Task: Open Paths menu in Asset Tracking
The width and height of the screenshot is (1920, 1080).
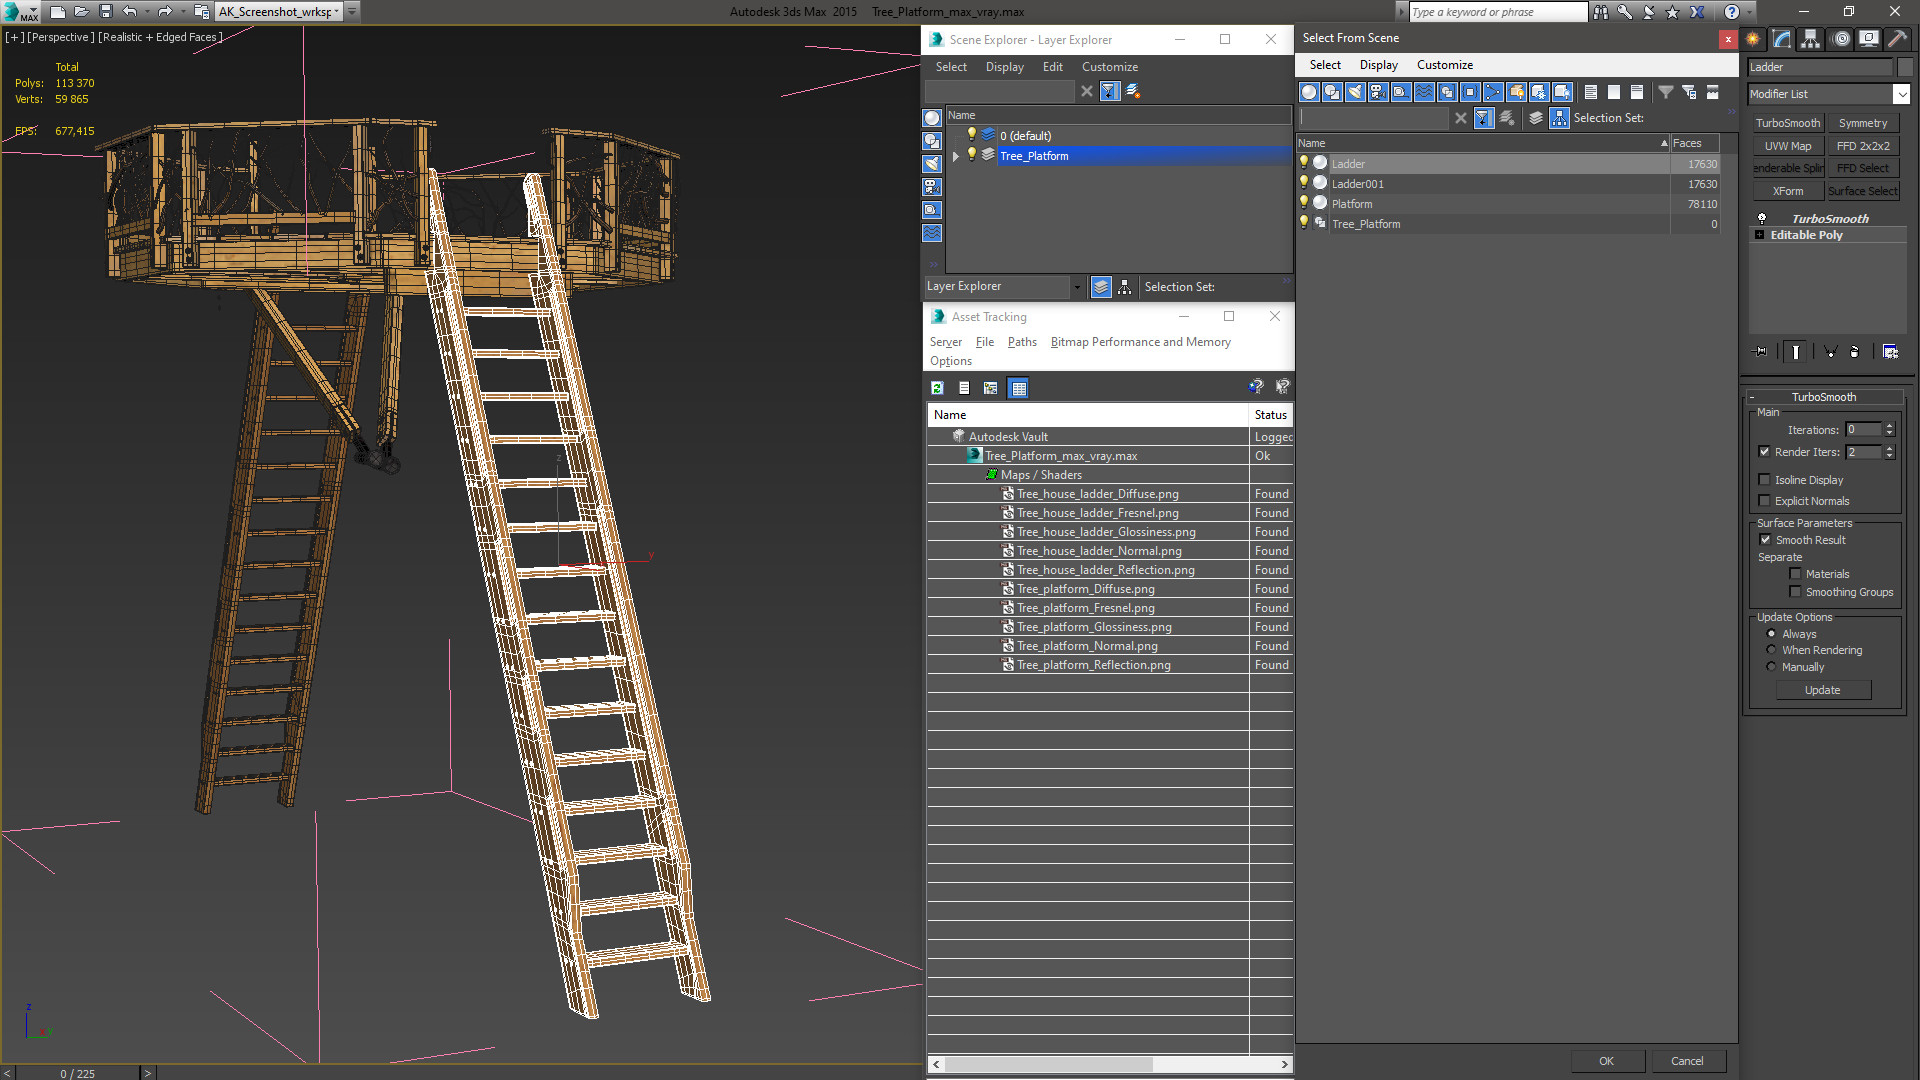Action: coord(1022,342)
